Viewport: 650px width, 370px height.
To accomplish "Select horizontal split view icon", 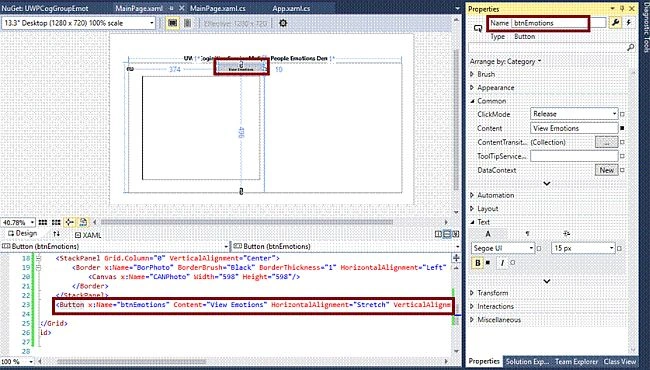I will (447, 234).
